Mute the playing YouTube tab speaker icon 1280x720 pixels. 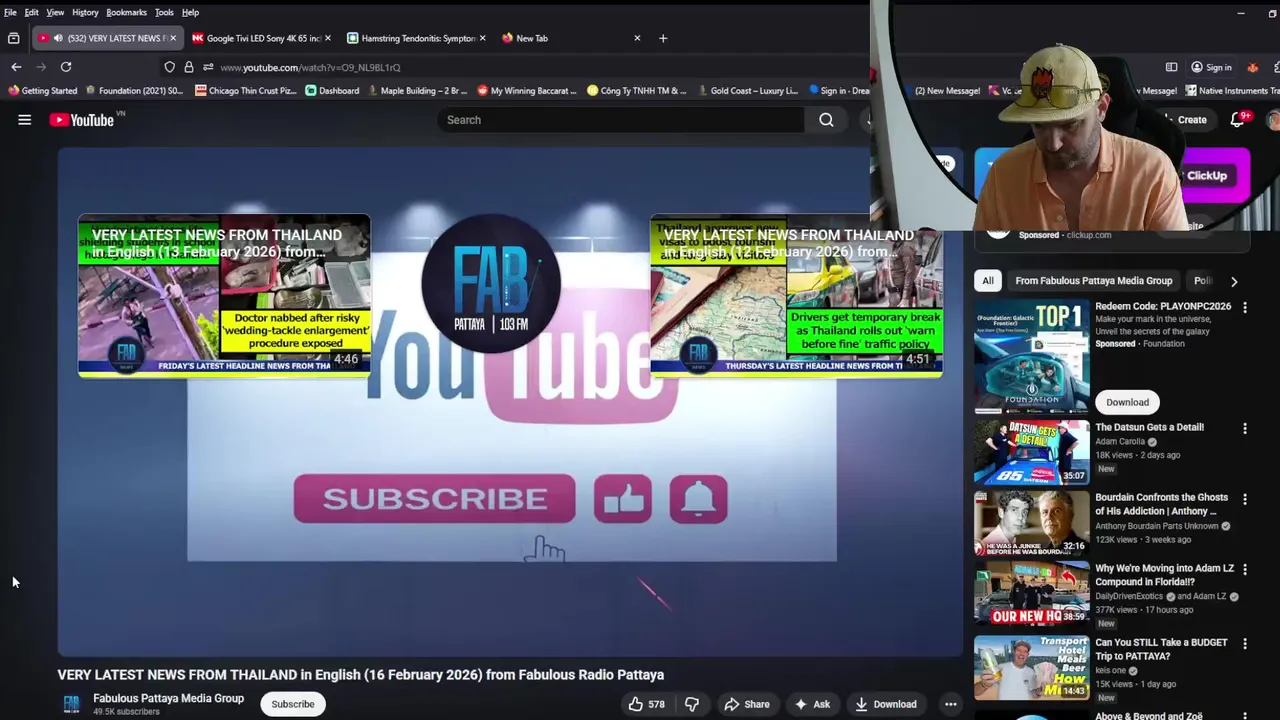(58, 38)
